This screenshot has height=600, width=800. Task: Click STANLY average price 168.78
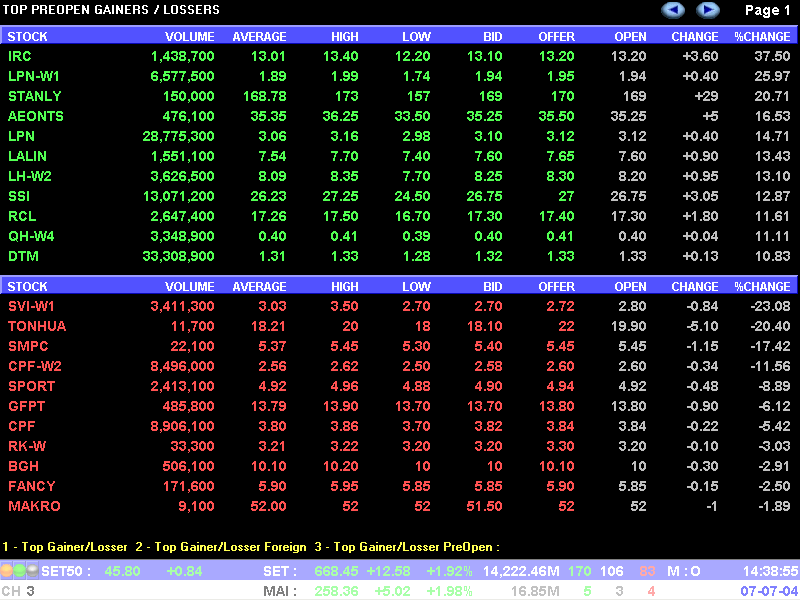264,96
